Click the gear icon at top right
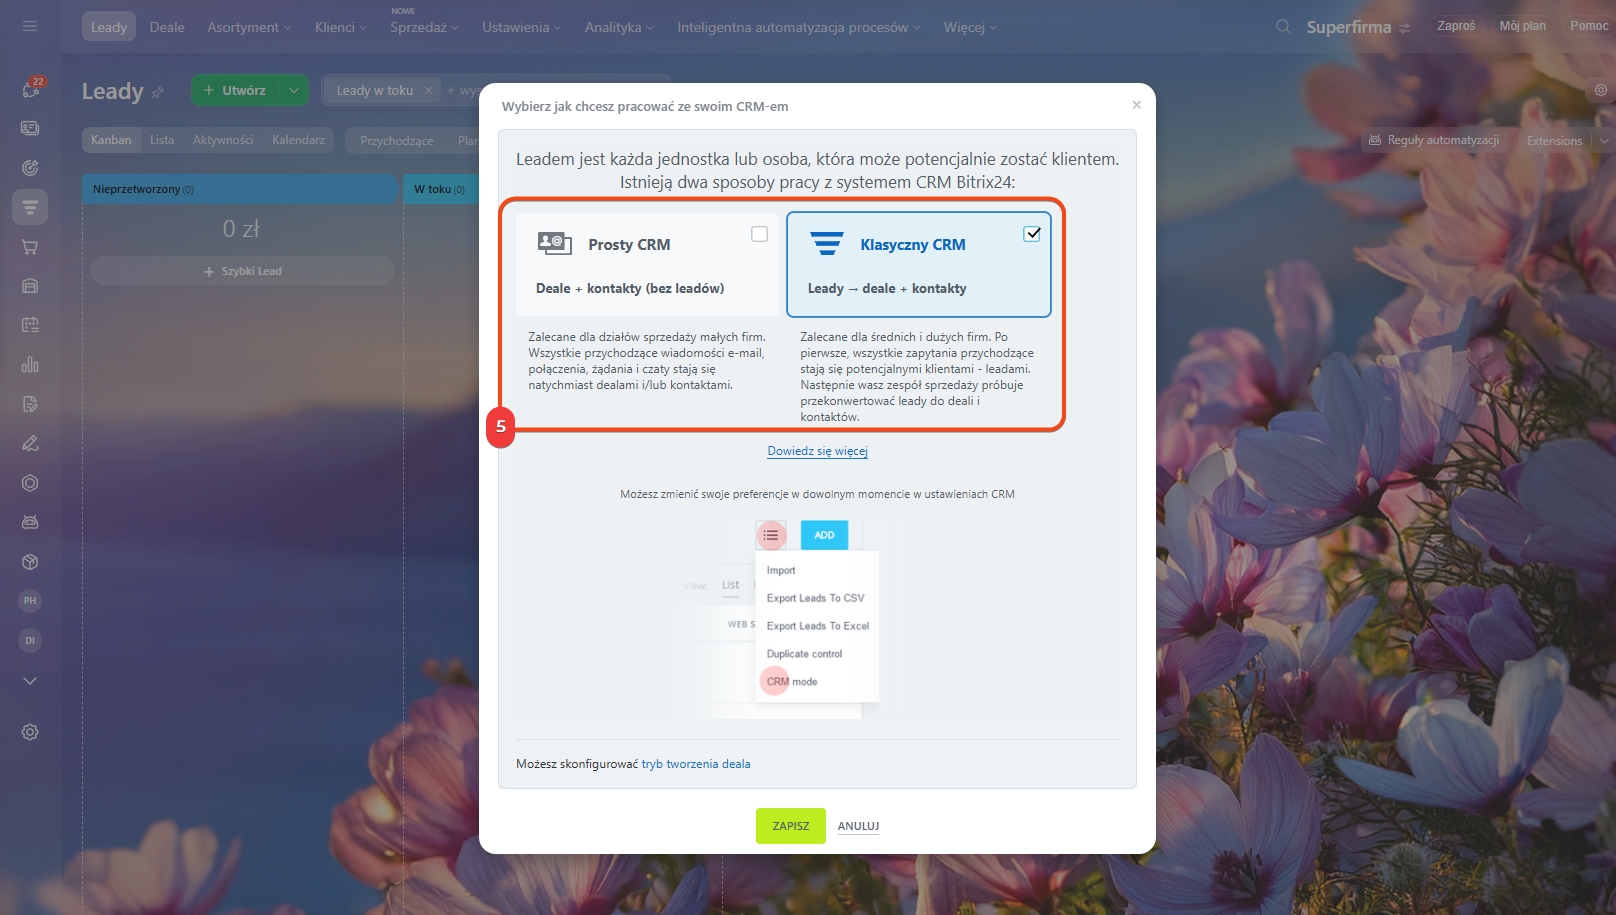 [1601, 90]
